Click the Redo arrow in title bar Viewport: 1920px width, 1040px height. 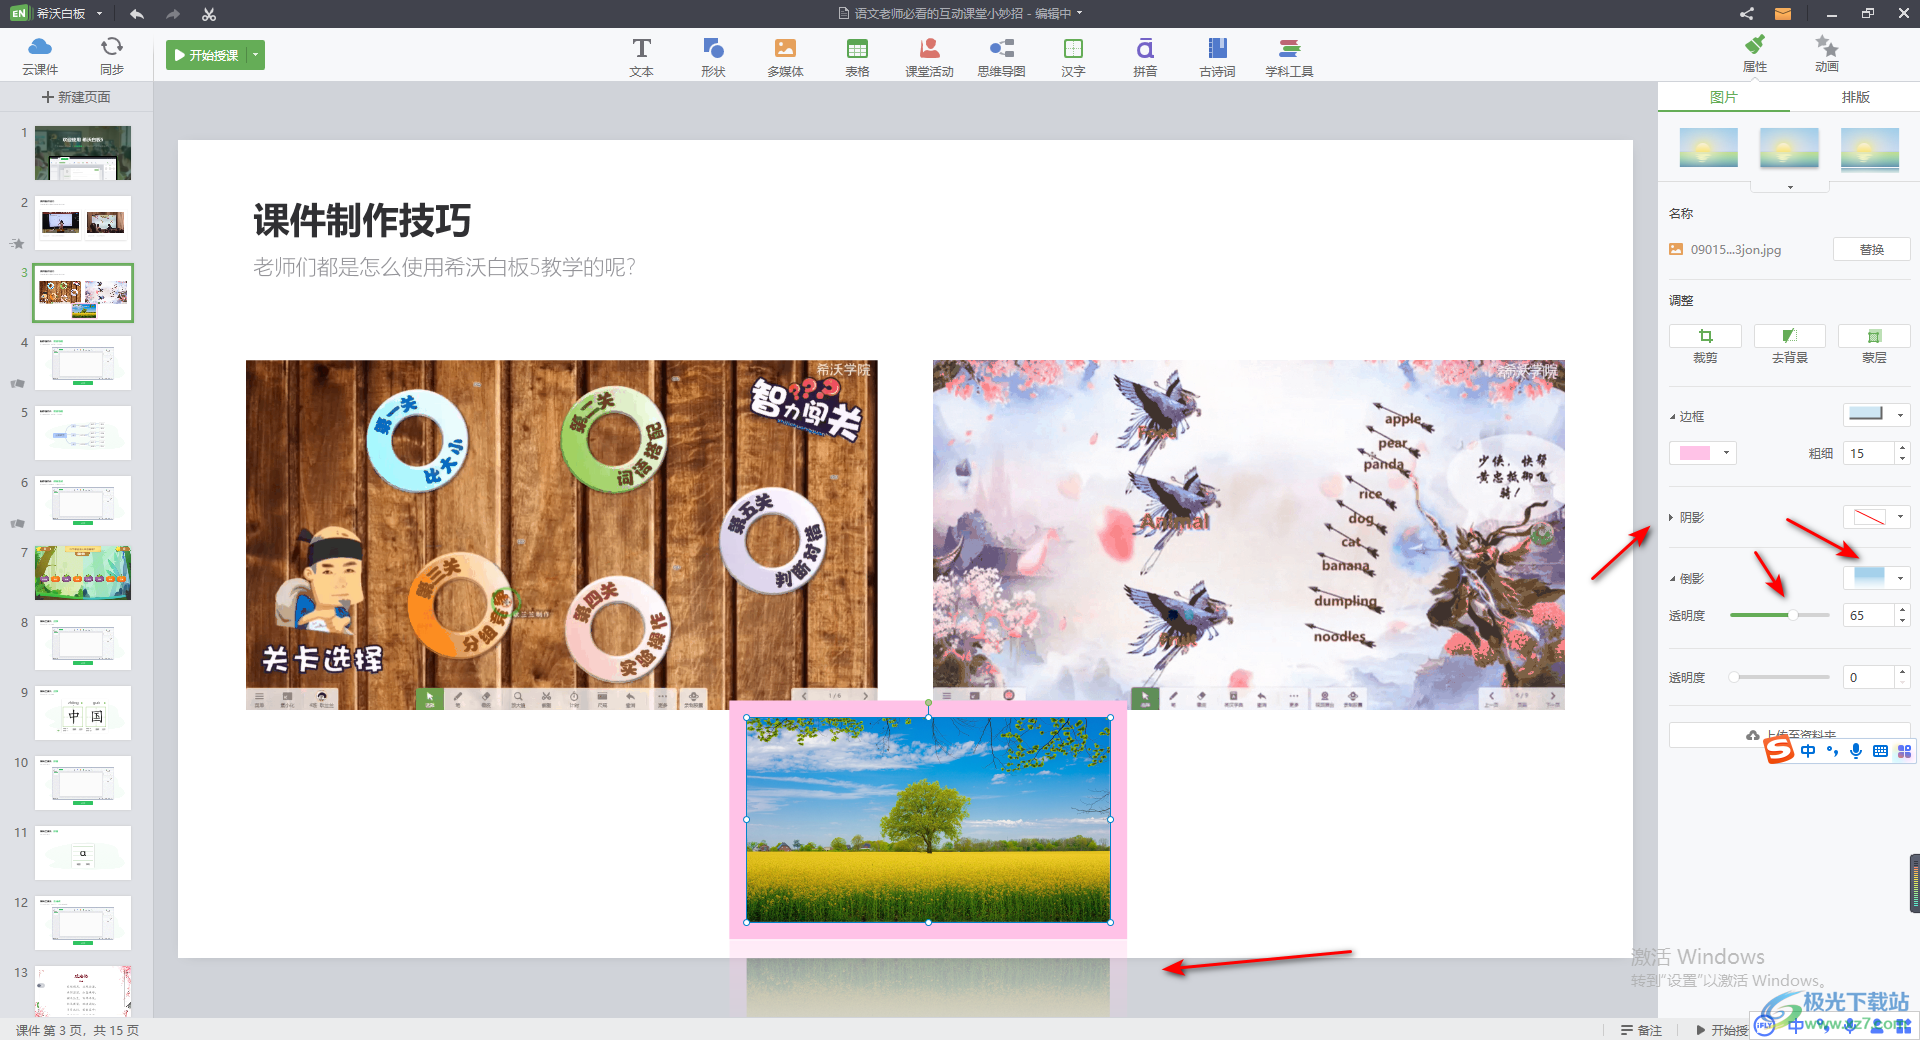point(173,14)
